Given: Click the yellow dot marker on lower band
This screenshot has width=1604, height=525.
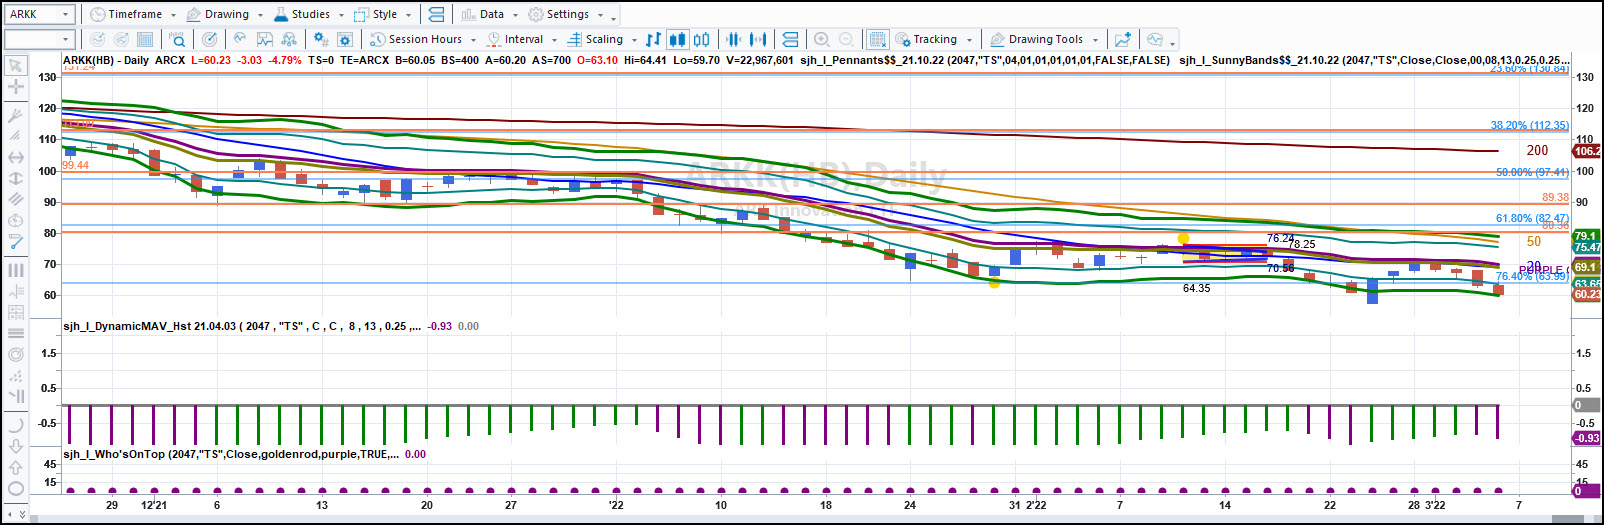Looking at the screenshot, I should pyautogui.click(x=994, y=283).
